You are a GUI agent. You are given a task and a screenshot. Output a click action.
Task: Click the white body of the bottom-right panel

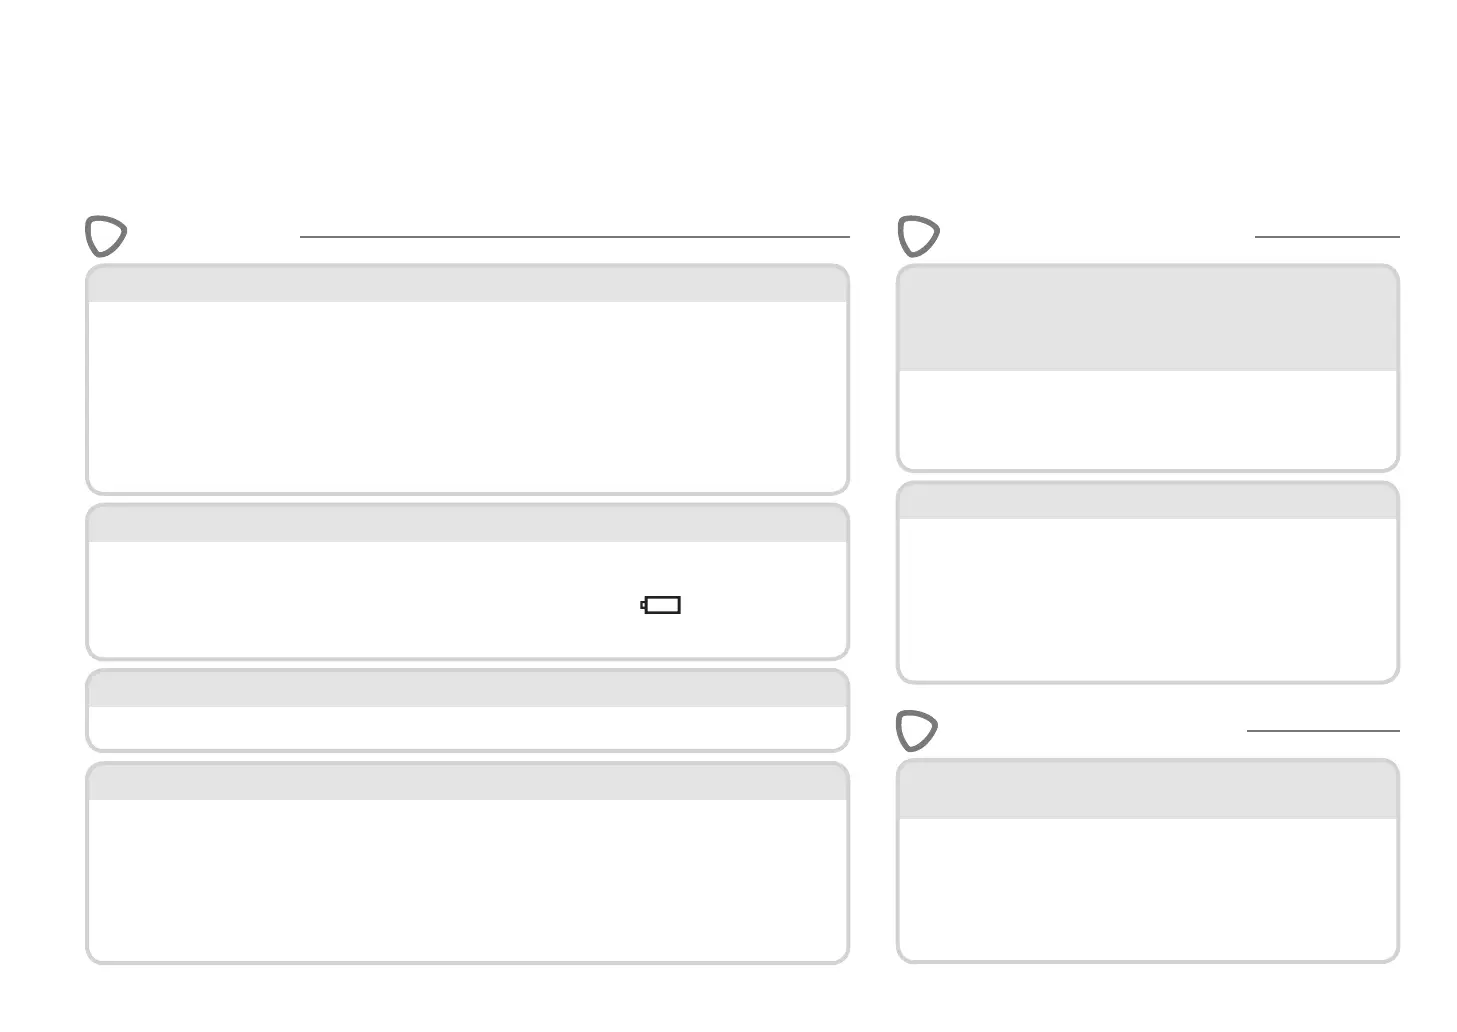[x=1147, y=888]
